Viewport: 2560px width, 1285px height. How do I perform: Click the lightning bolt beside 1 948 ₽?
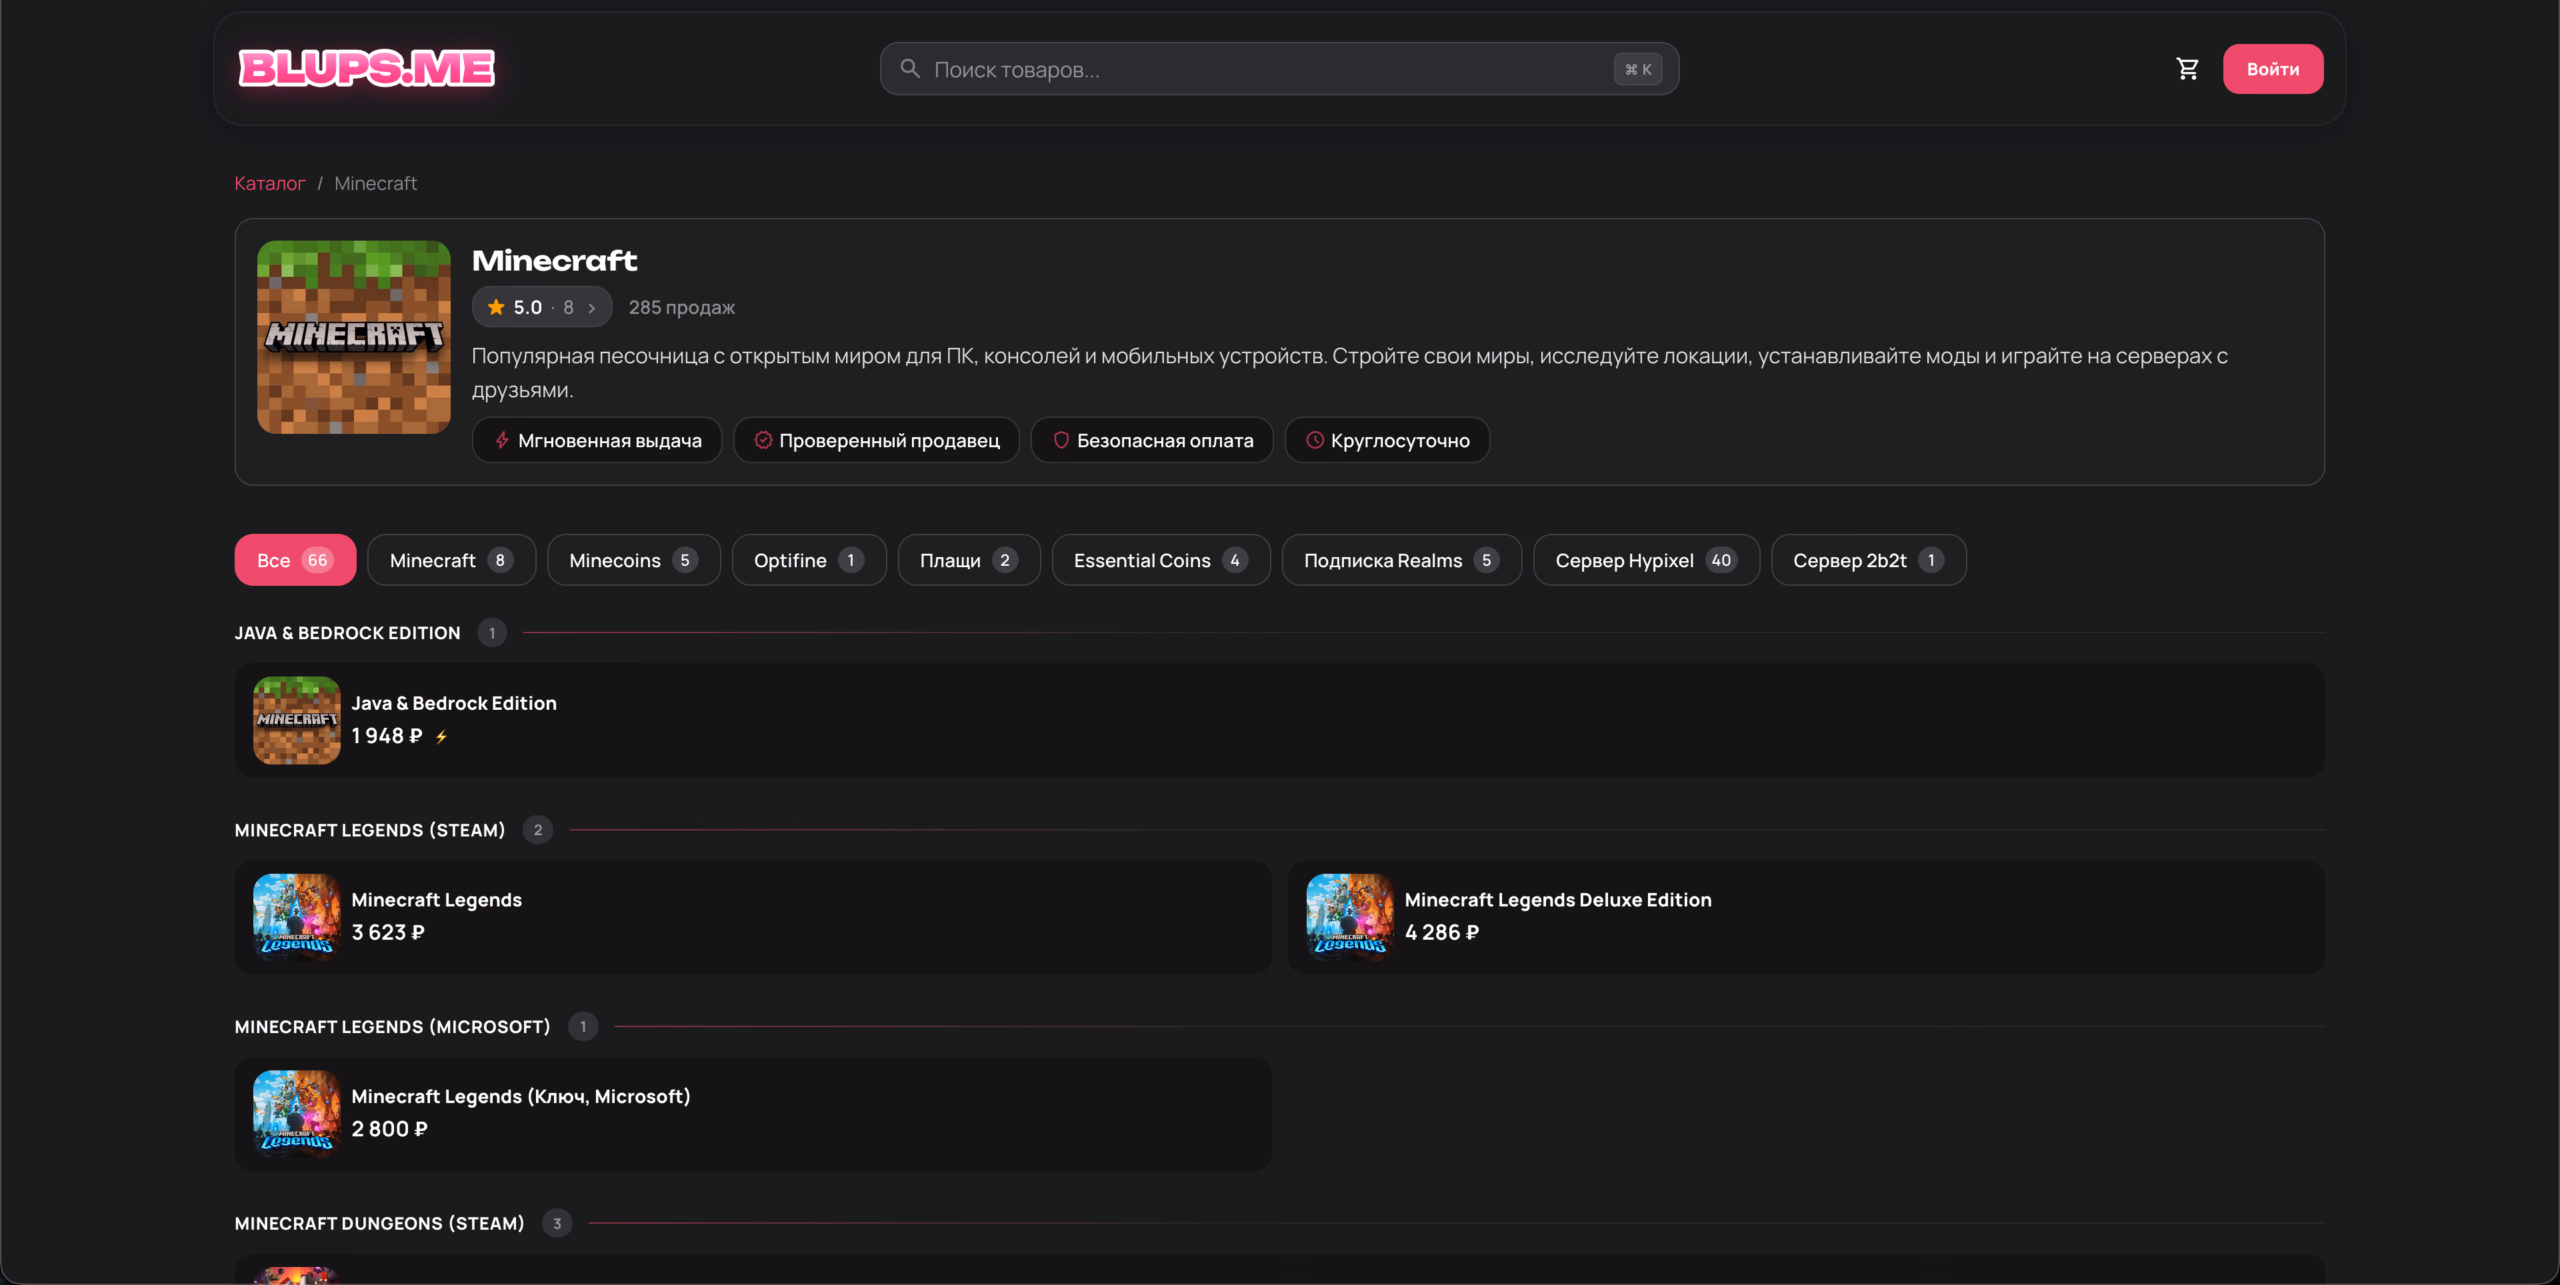(441, 737)
